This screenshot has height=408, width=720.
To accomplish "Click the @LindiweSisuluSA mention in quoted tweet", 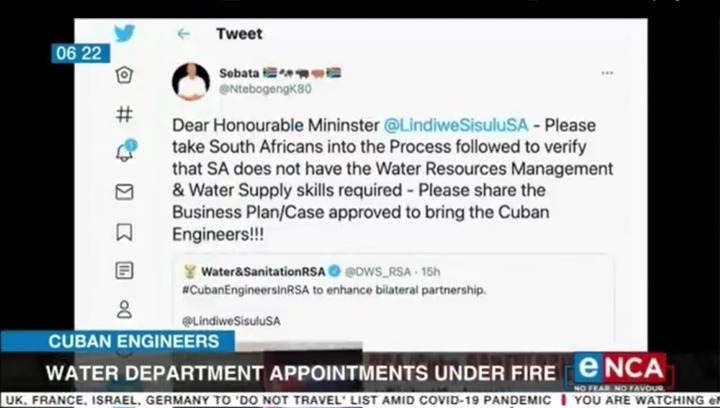I will pyautogui.click(x=231, y=321).
